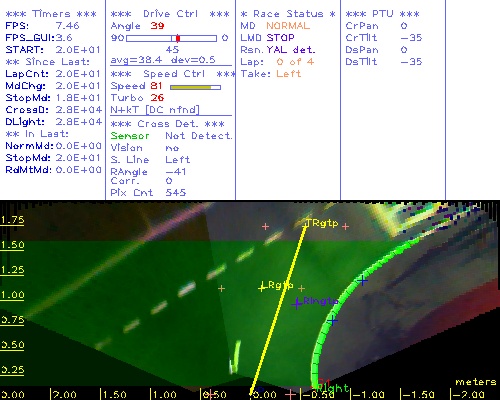
Task: Click the red marker on Angle slider
Action: pyautogui.click(x=178, y=38)
